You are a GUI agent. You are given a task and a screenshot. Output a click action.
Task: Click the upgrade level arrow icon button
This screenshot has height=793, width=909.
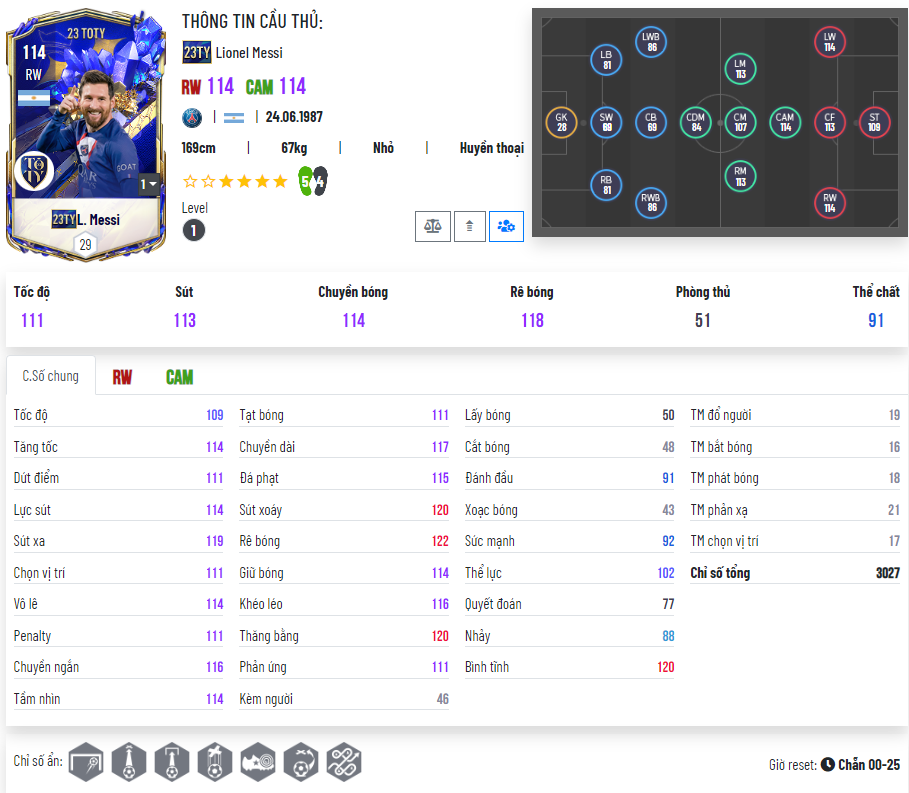pyautogui.click(x=470, y=226)
